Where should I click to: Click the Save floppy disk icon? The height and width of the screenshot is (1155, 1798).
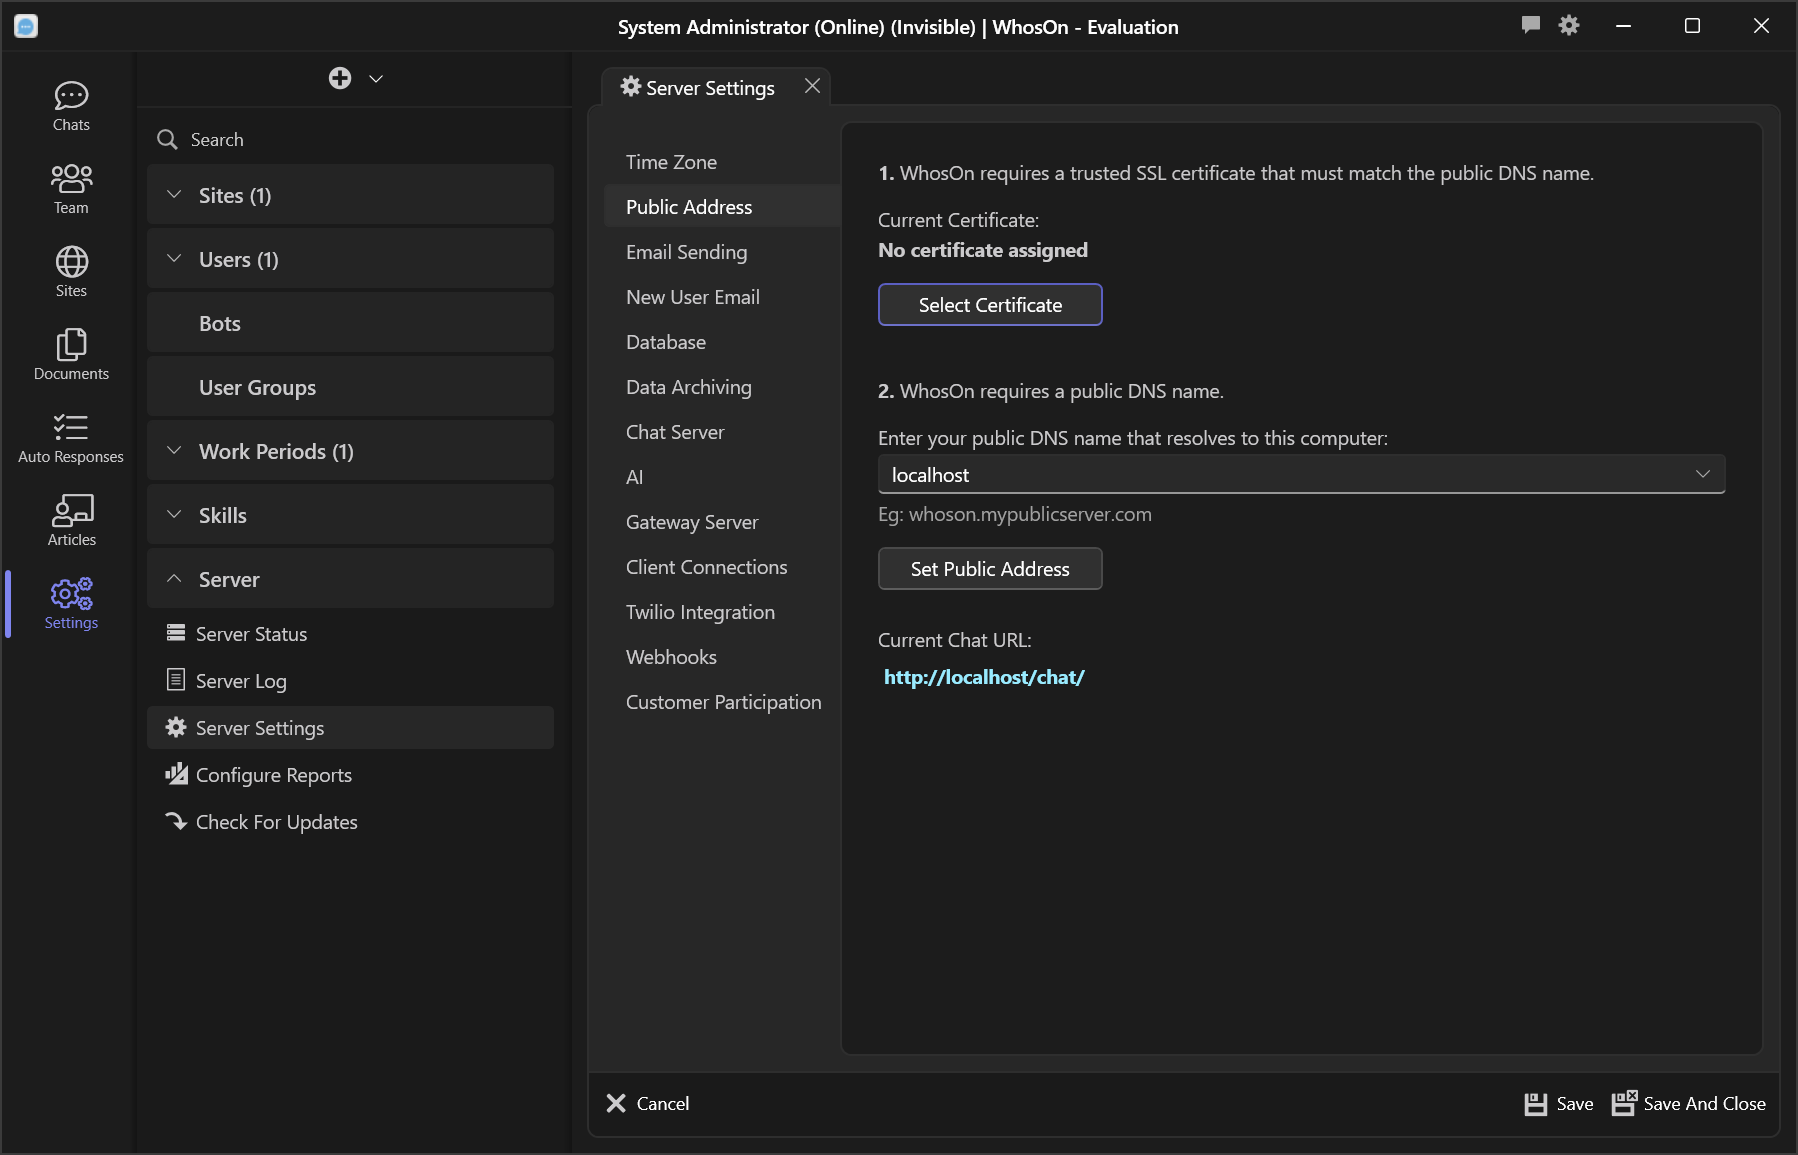pos(1536,1104)
